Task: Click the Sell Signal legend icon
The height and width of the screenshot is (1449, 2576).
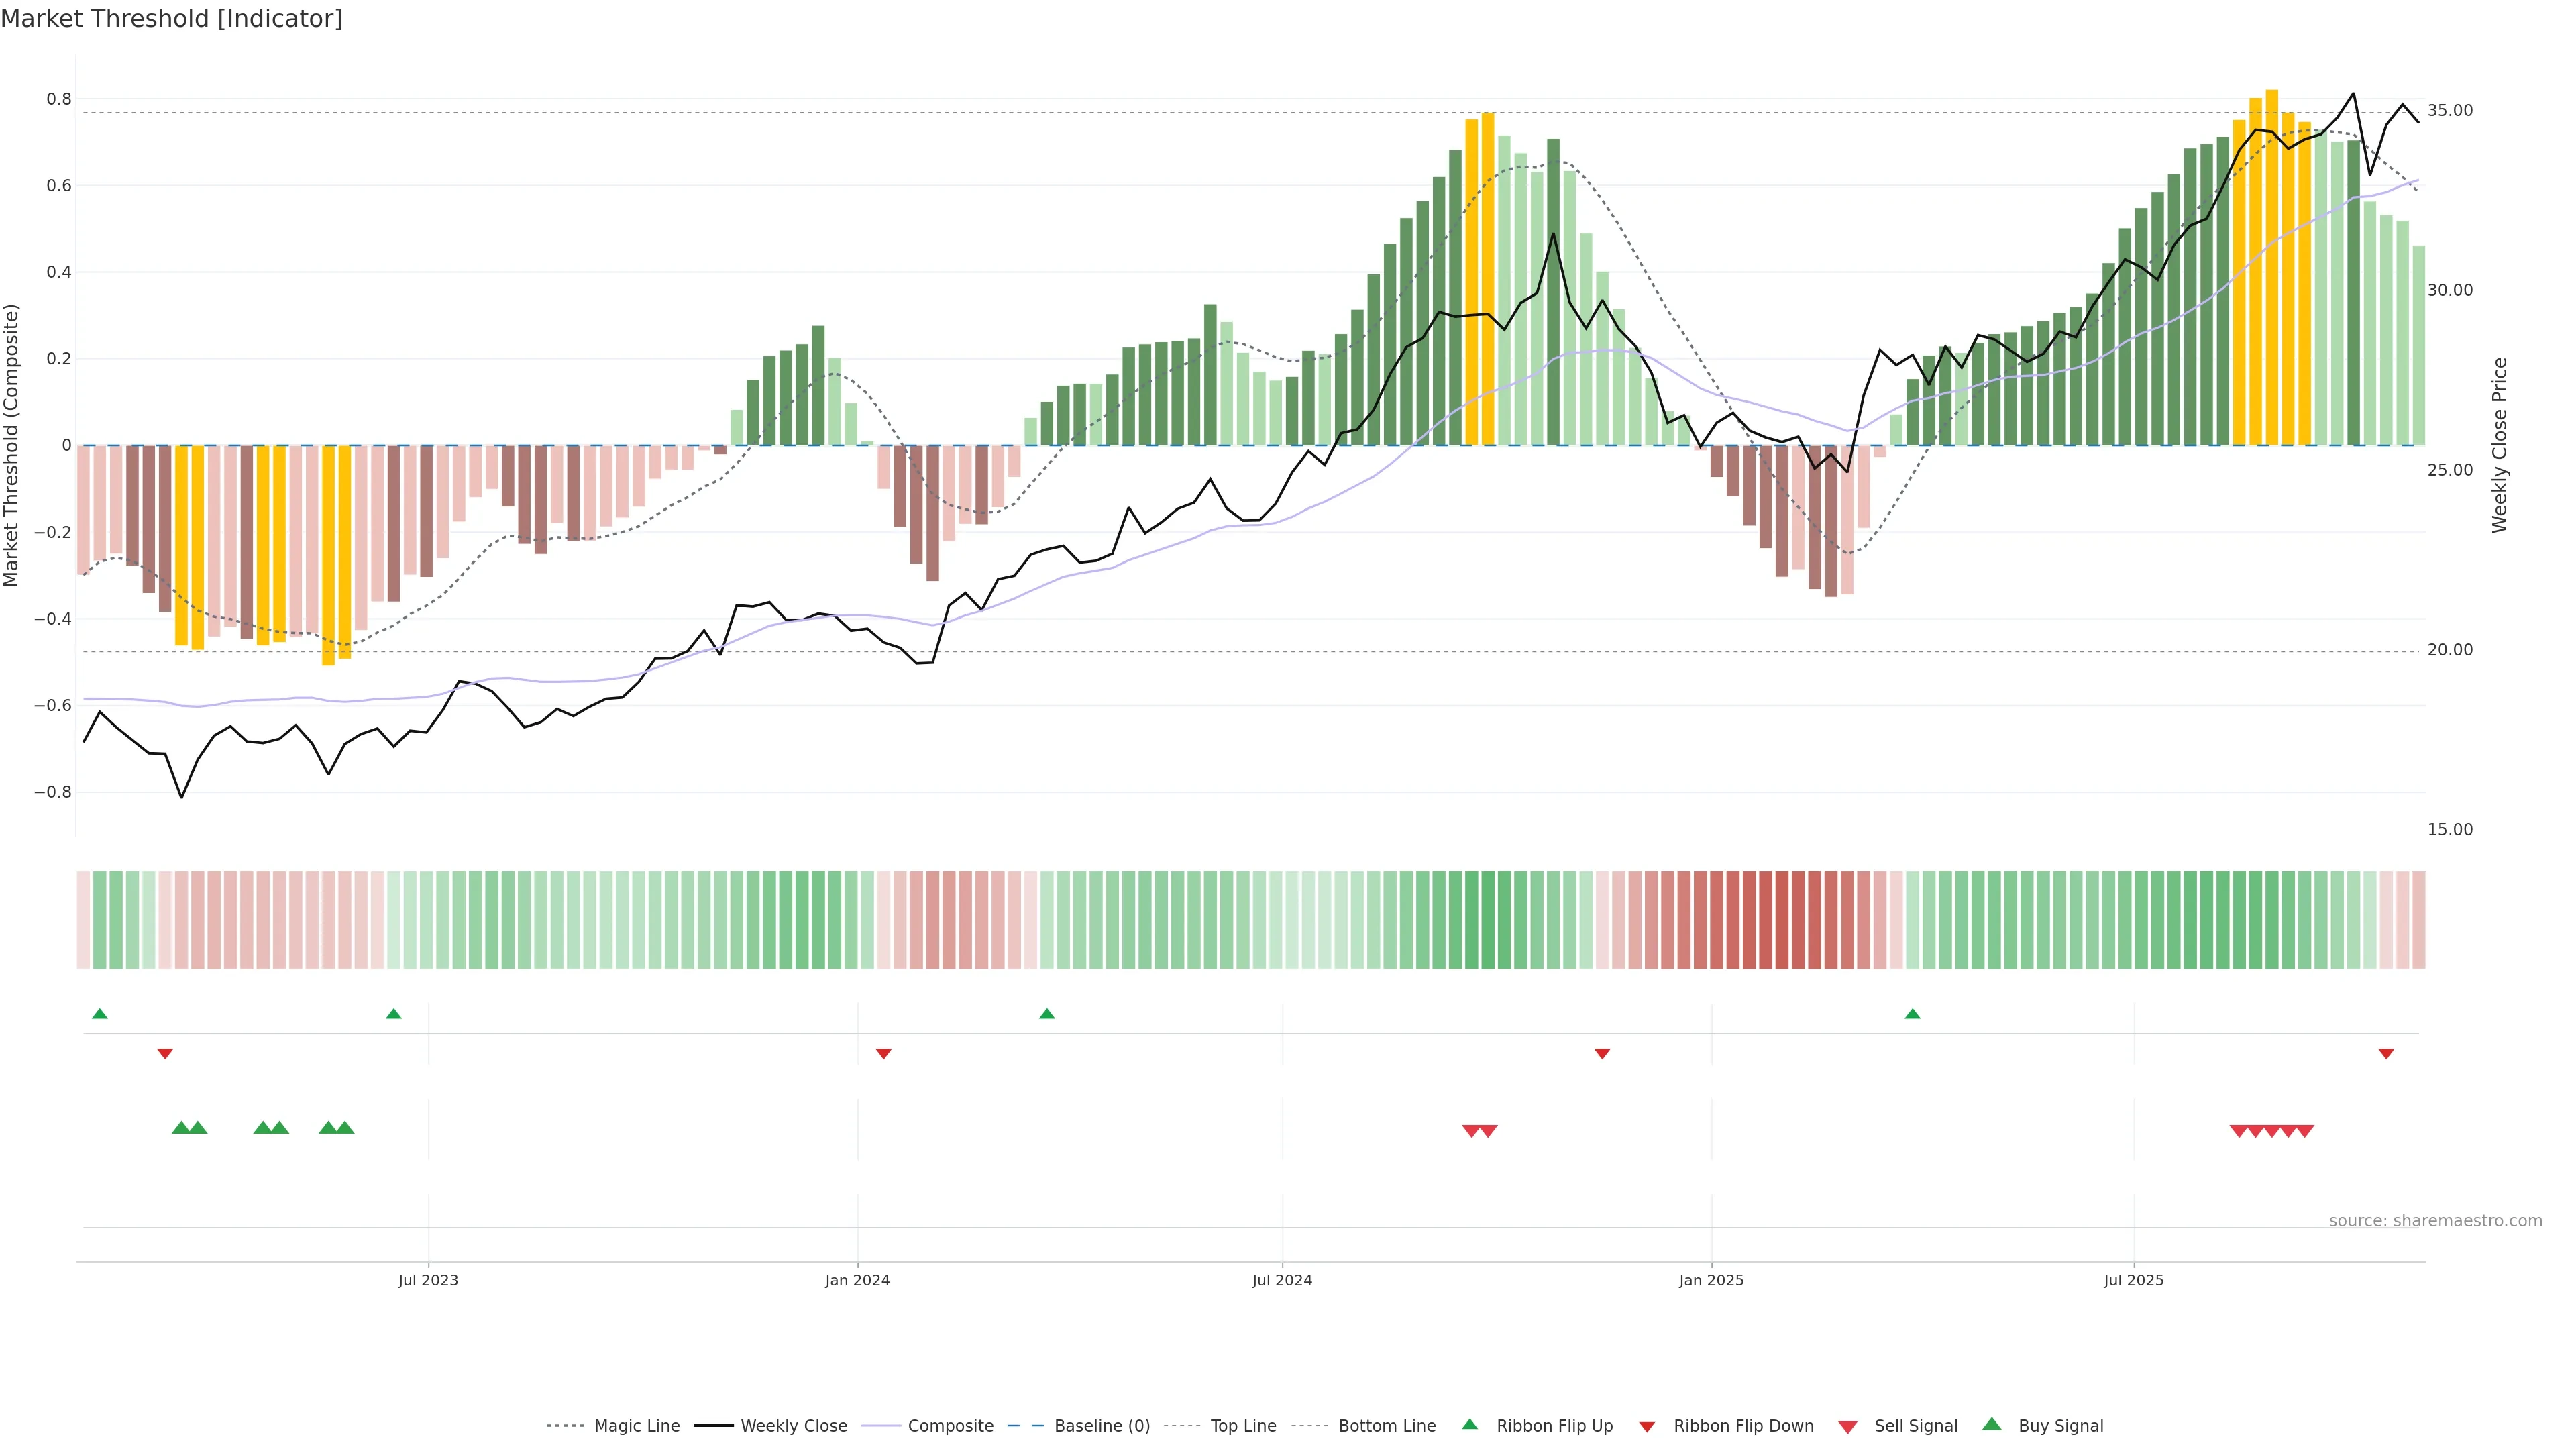Action: 1848,1427
